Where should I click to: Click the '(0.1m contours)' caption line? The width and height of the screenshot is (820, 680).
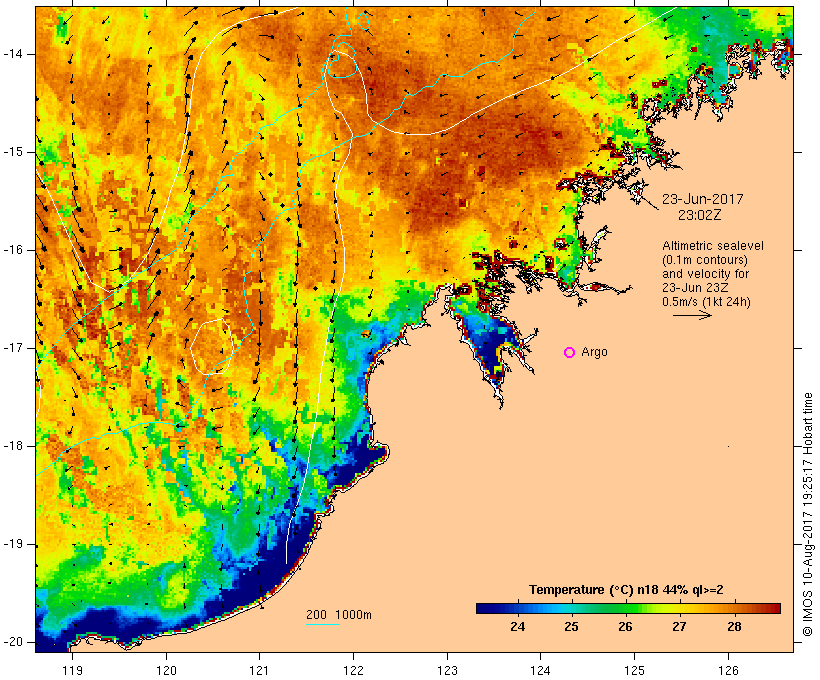[705, 259]
